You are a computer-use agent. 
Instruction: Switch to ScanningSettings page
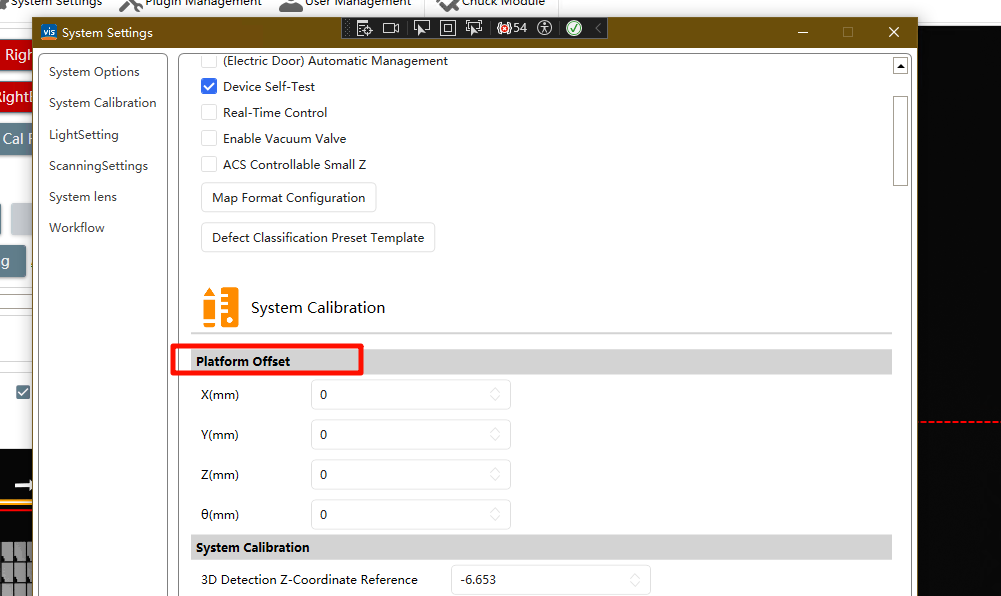coord(98,166)
